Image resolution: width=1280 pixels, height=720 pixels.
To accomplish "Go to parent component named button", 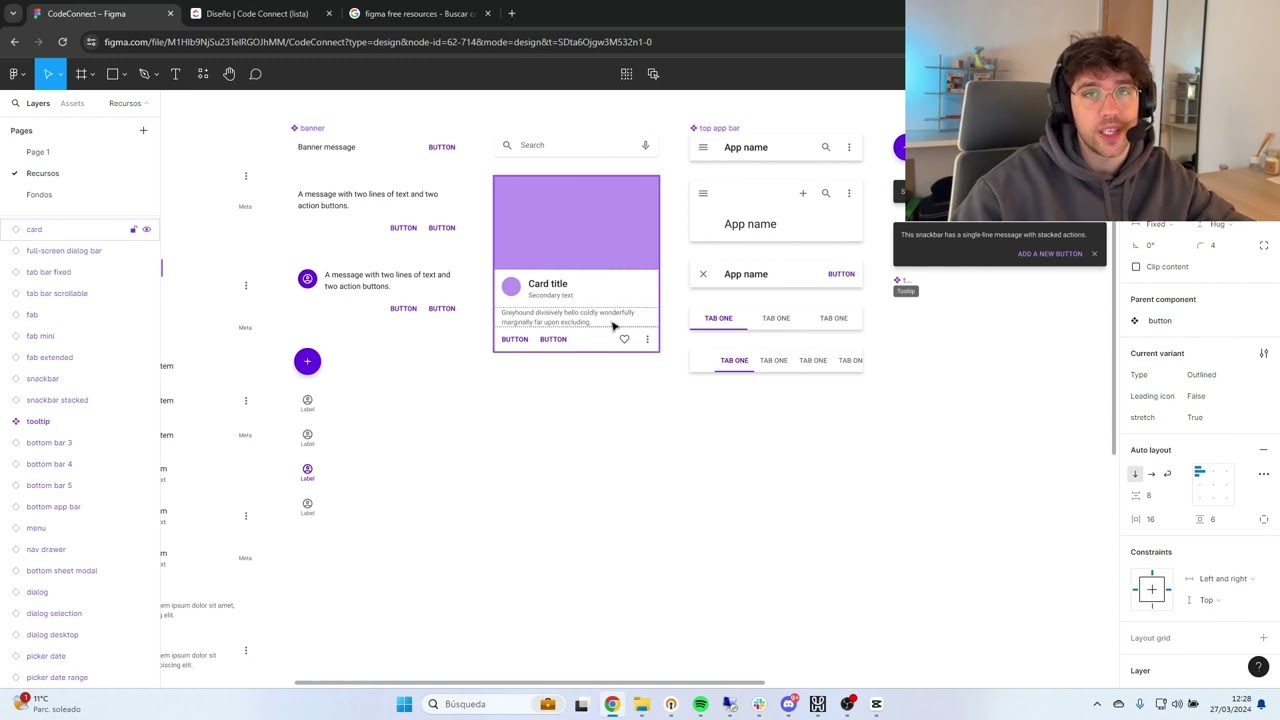I will coord(1160,321).
